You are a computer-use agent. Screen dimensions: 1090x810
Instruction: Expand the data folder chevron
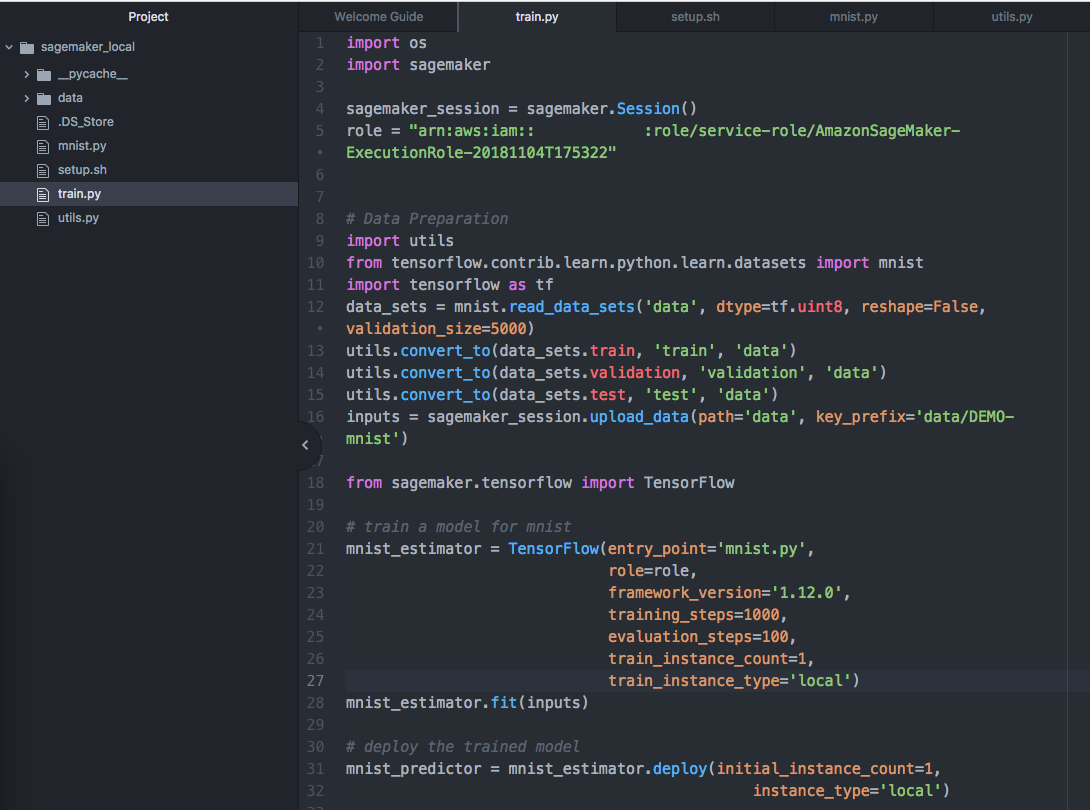26,98
